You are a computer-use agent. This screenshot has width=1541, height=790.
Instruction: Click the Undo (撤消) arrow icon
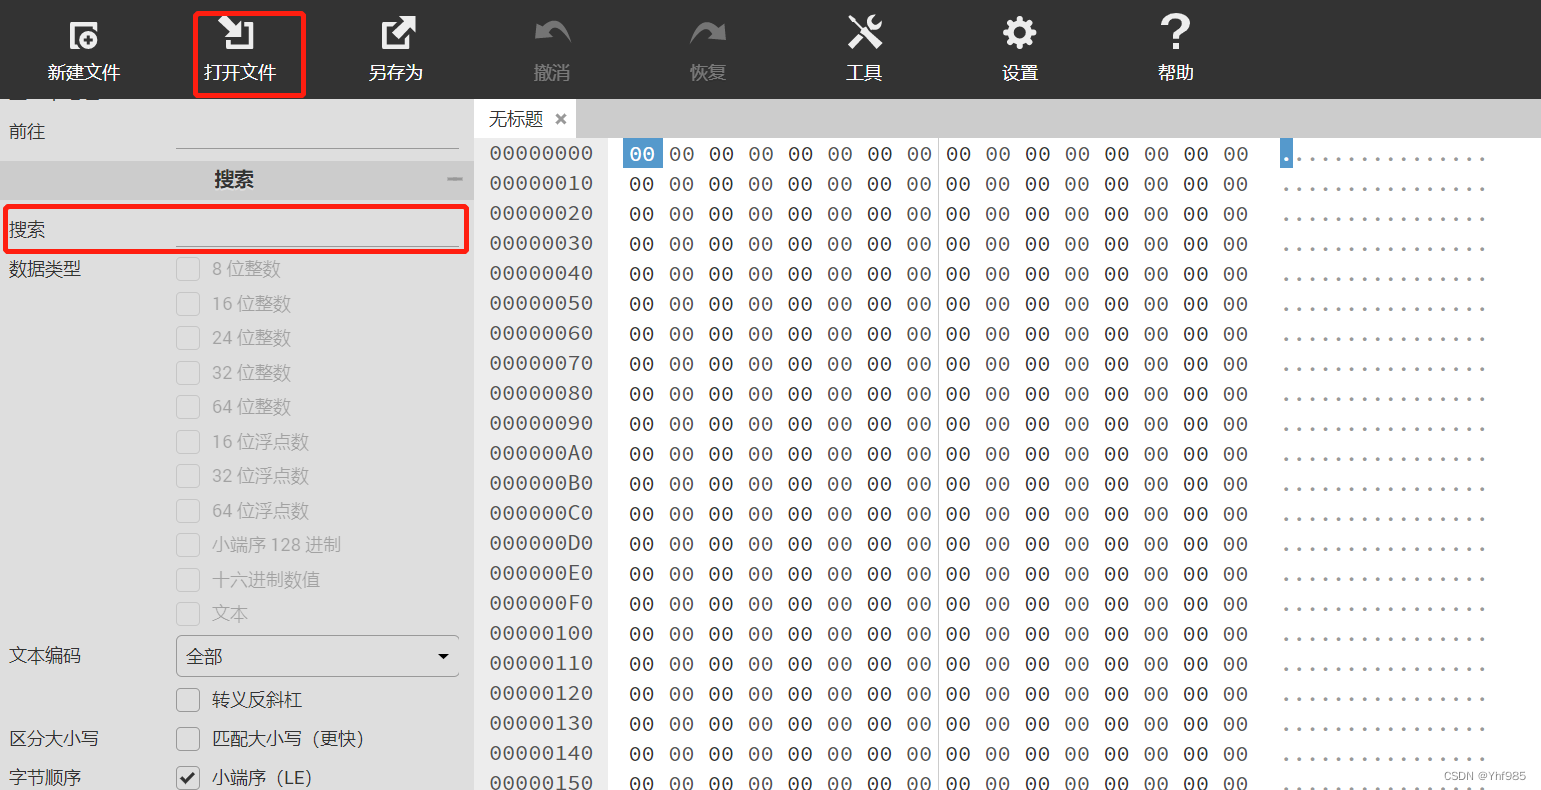[552, 34]
